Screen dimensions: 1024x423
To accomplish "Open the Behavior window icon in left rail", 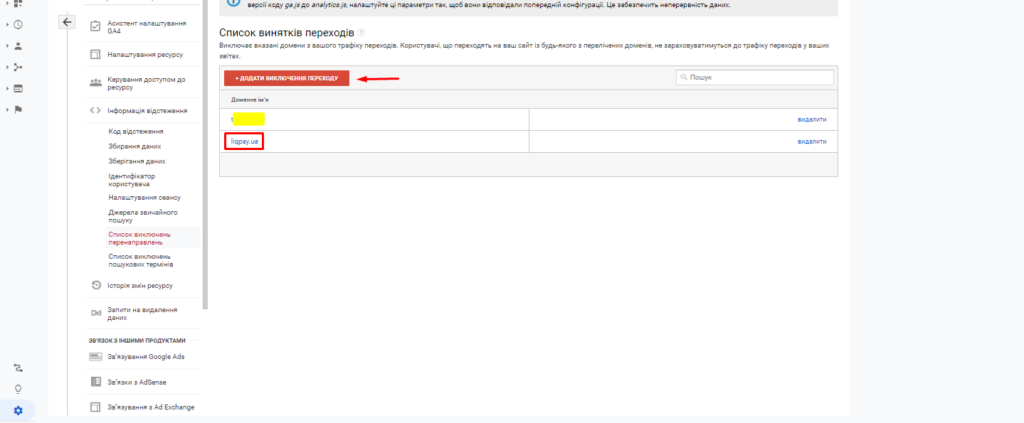I will pyautogui.click(x=18, y=88).
